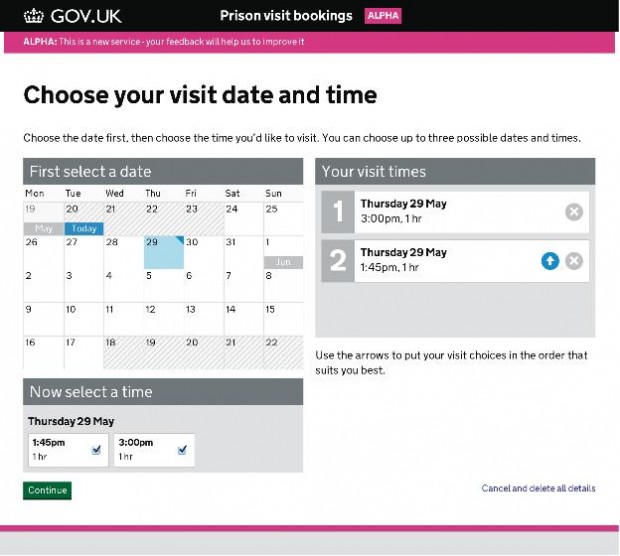Uncheck the 1:45pm time slot
Image resolution: width=620 pixels, height=556 pixels.
click(96, 450)
